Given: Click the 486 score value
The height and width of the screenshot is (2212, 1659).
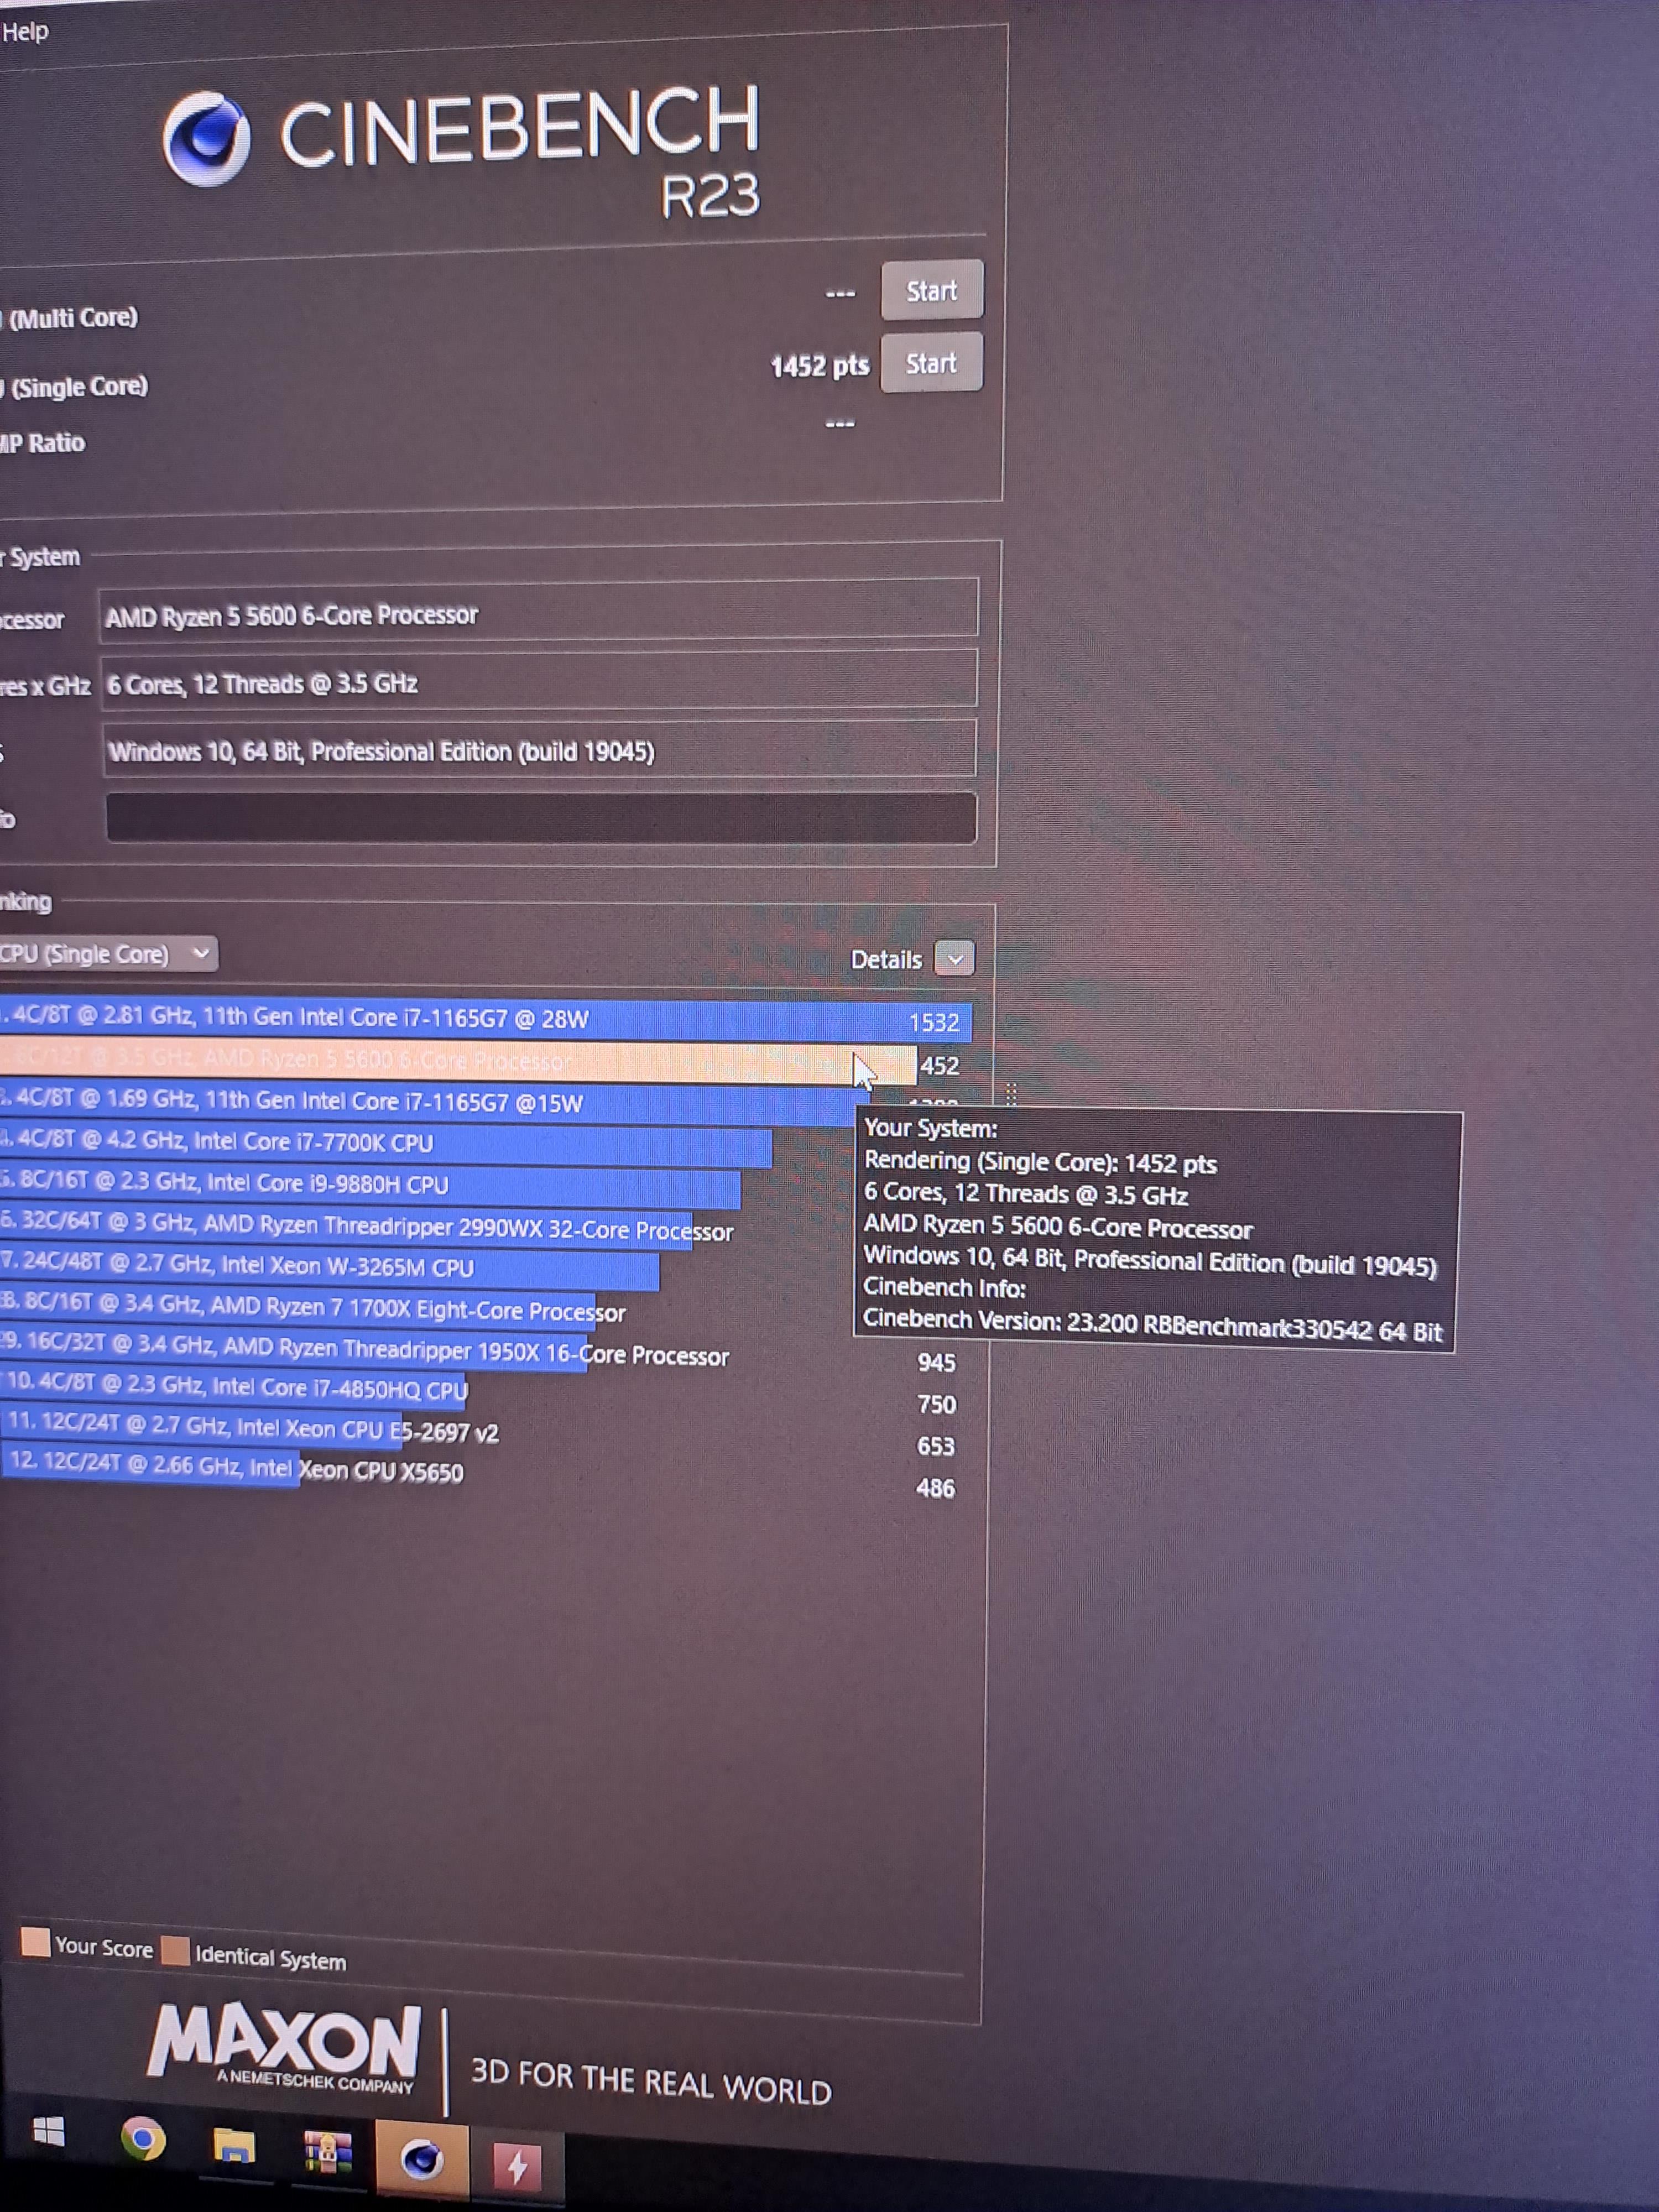Looking at the screenshot, I should [935, 1488].
